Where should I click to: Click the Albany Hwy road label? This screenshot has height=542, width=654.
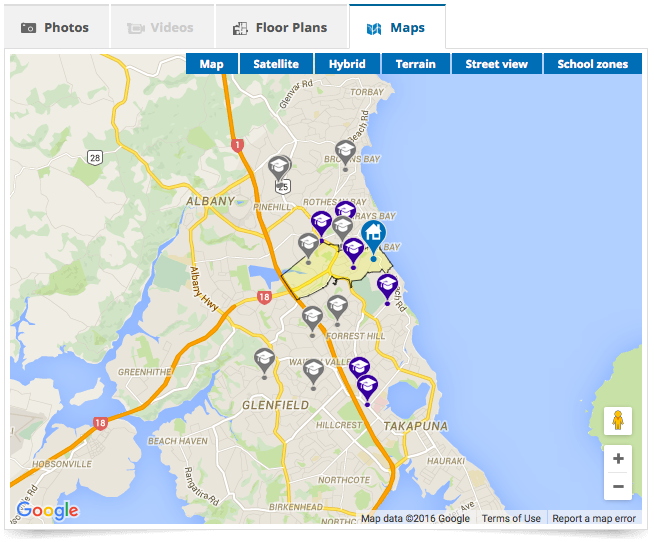pos(204,290)
